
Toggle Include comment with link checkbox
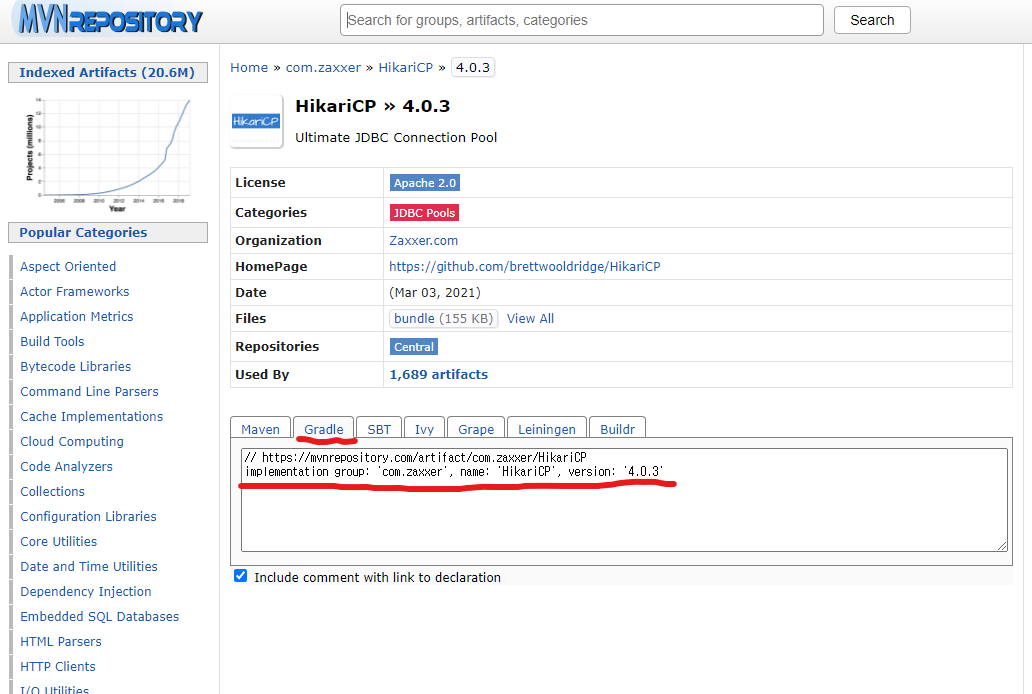[x=240, y=576]
